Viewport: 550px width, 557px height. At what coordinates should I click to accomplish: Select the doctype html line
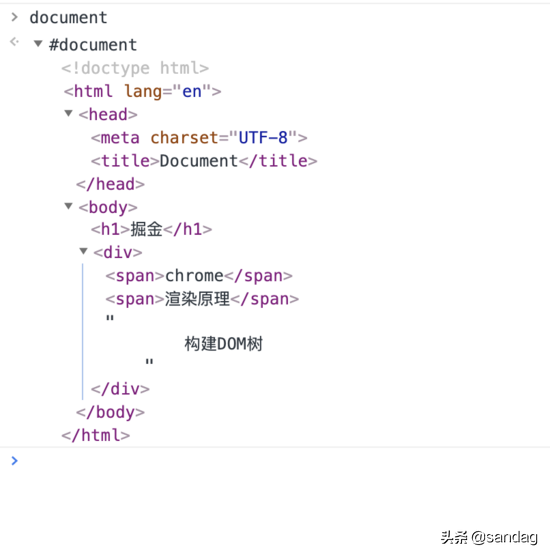coord(135,68)
